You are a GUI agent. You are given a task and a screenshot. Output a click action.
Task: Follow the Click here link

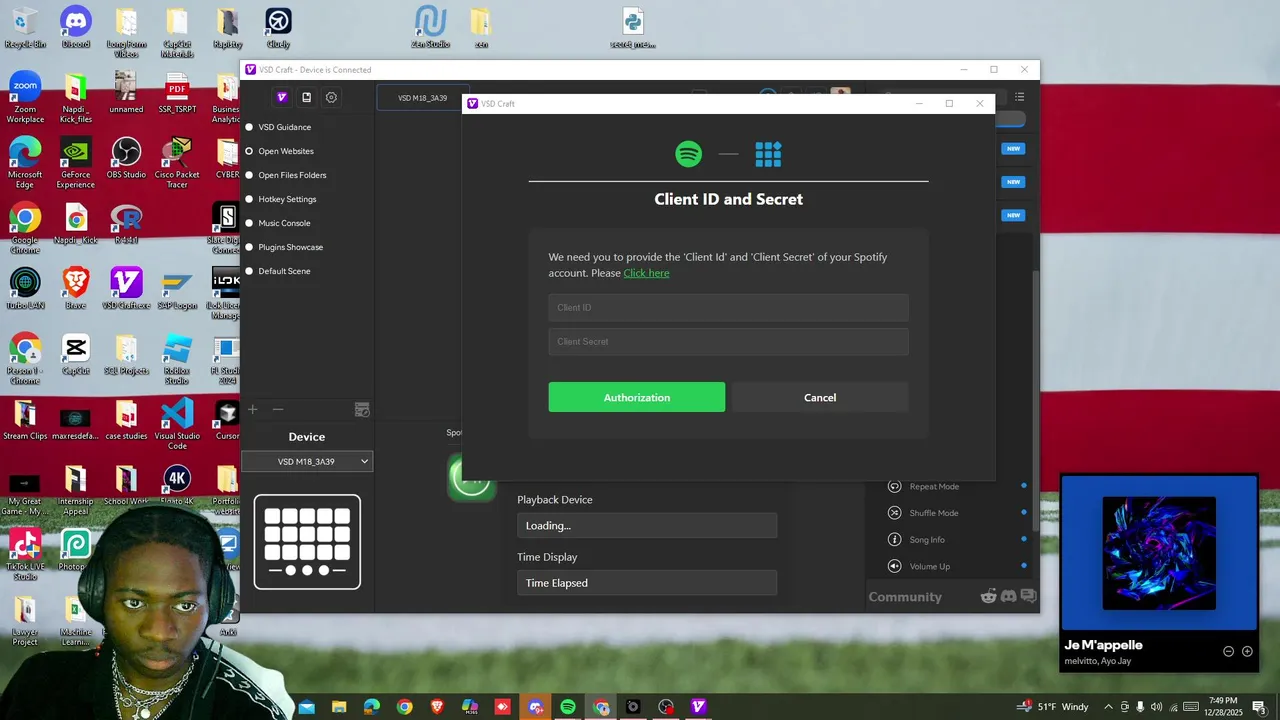646,273
